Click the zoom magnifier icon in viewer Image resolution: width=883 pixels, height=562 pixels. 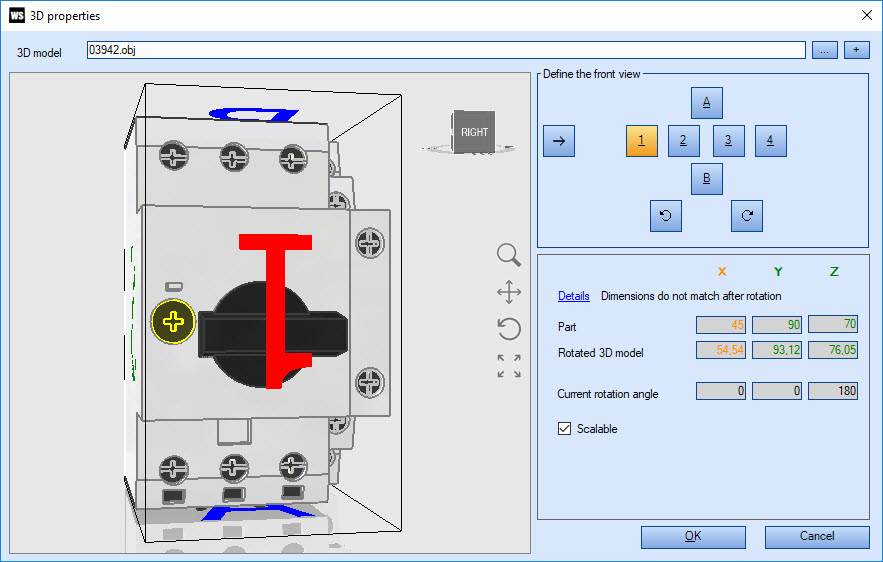509,255
